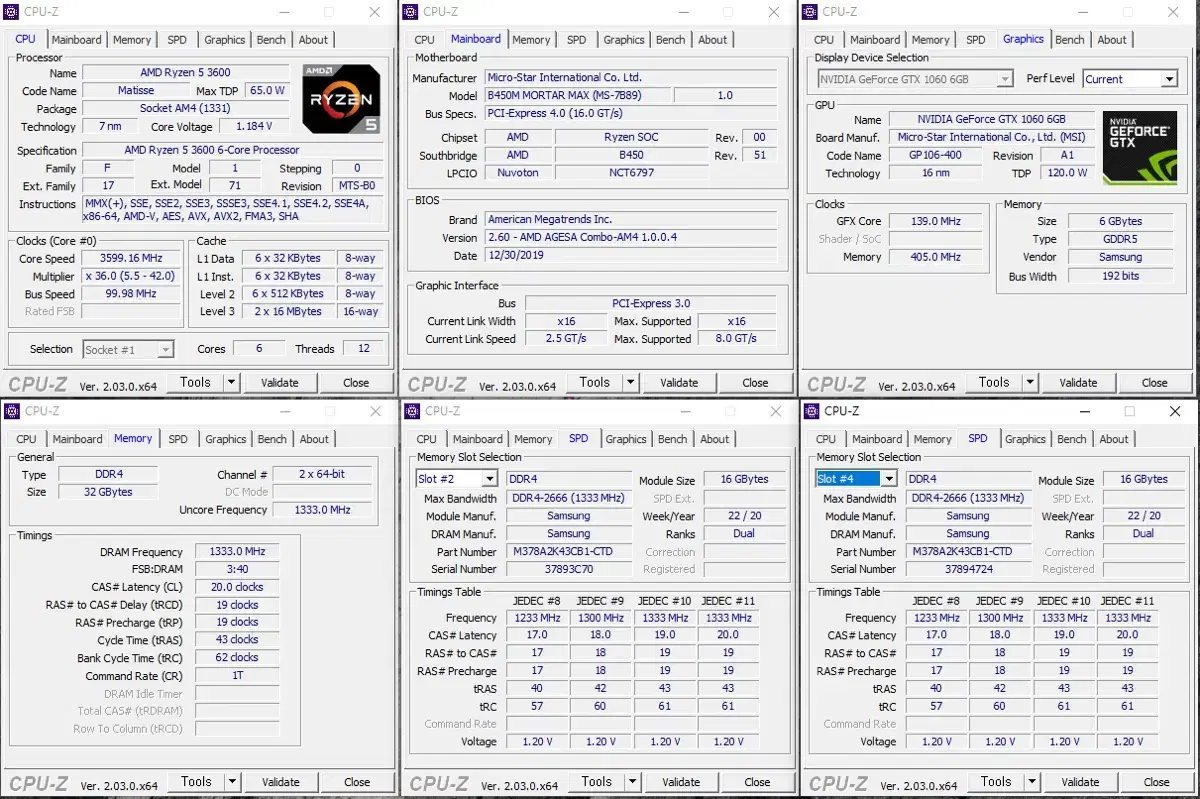Click Close button in Graphics window
This screenshot has height=799, width=1200.
[x=1155, y=382]
